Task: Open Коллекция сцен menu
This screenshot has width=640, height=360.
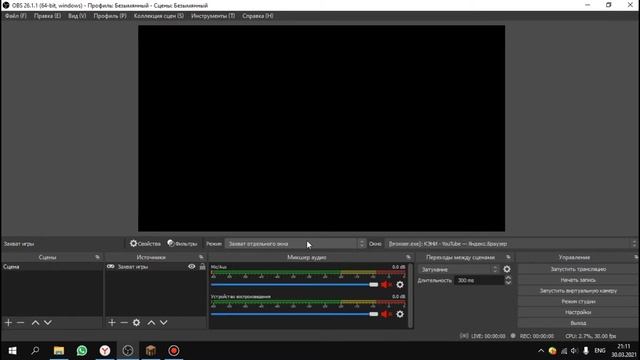Action: tap(159, 16)
